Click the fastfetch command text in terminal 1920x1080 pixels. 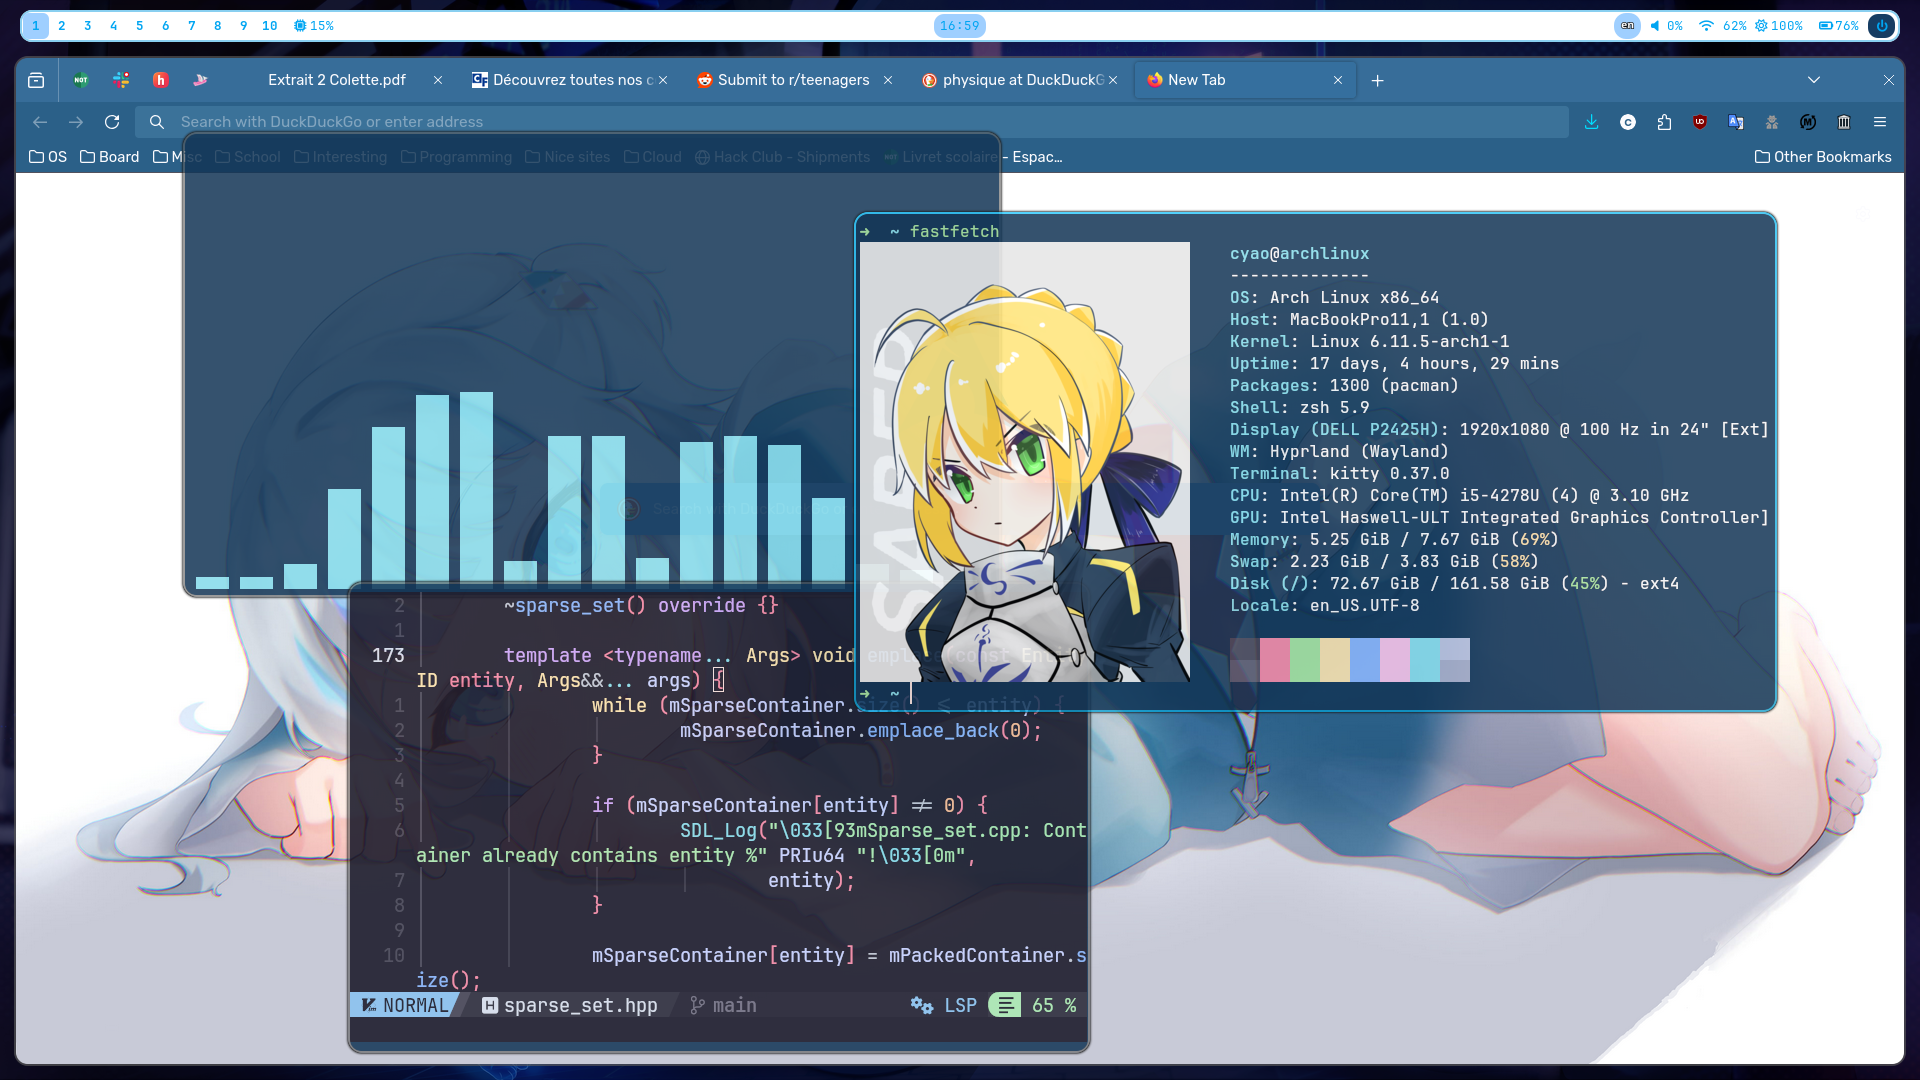954,232
